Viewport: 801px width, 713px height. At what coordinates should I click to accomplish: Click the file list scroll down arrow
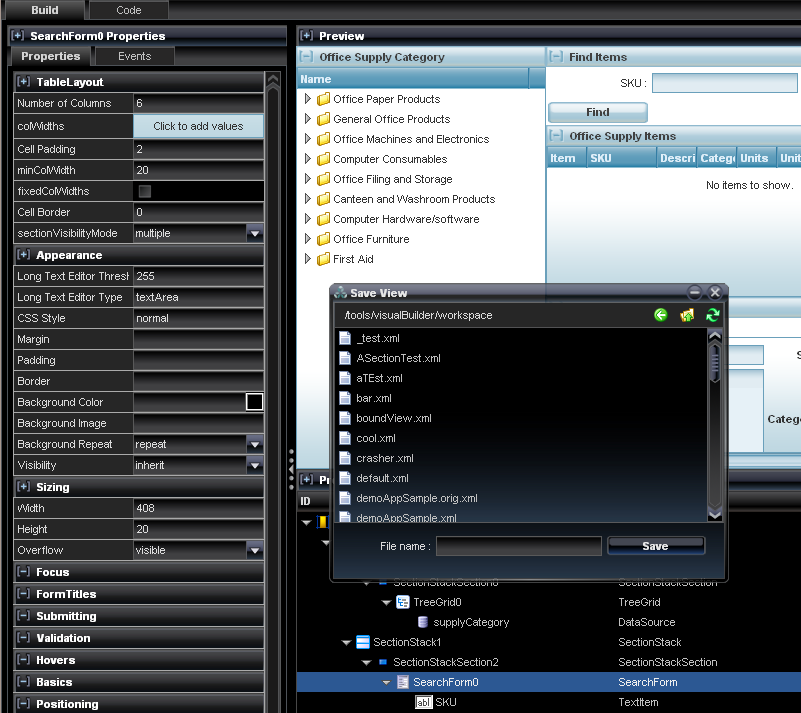715,515
